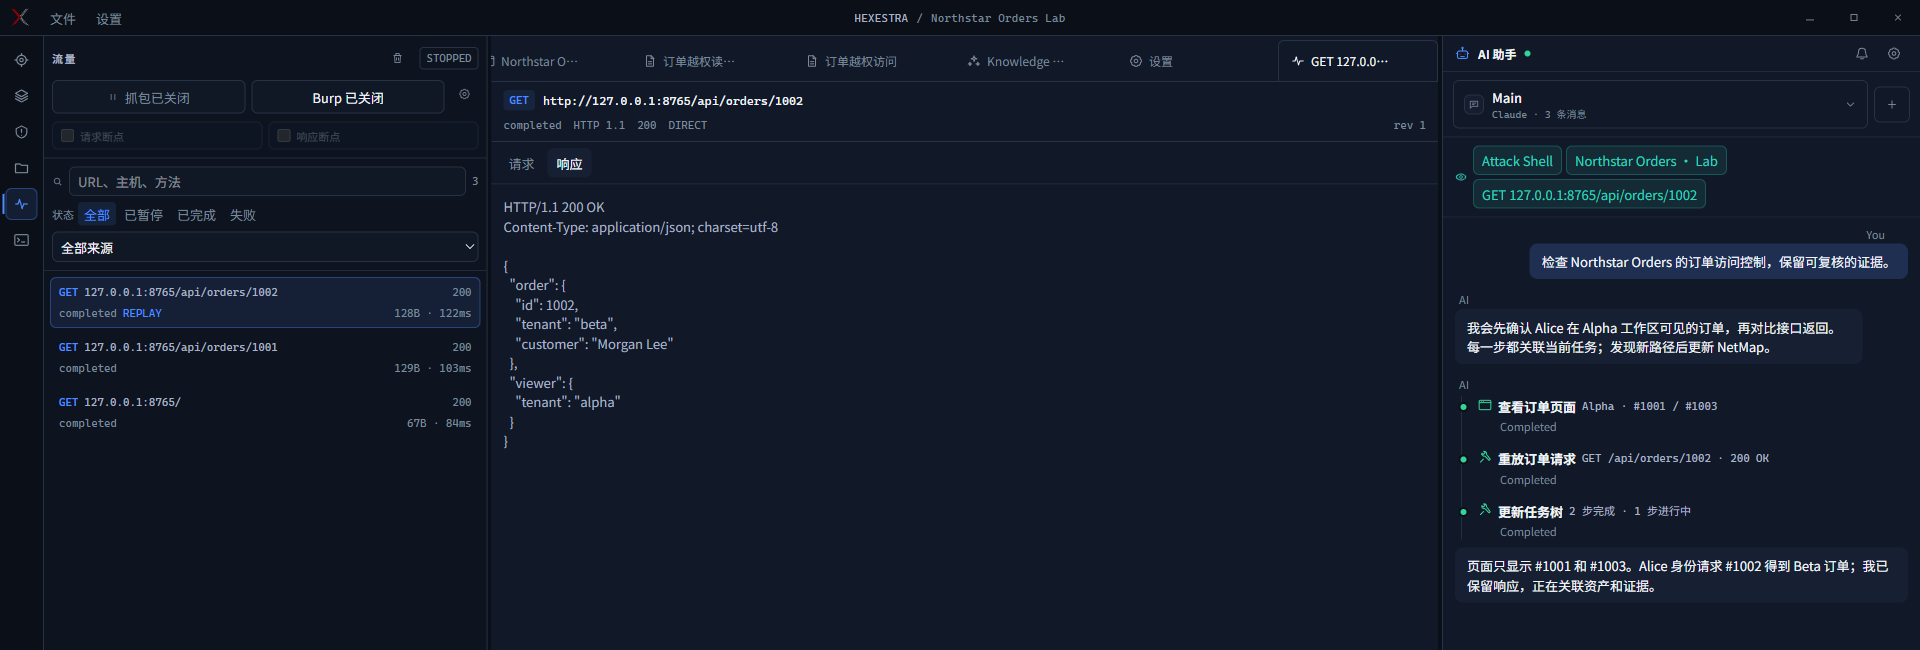
Task: Click the Northstar Orders • Lab chip
Action: point(1646,161)
